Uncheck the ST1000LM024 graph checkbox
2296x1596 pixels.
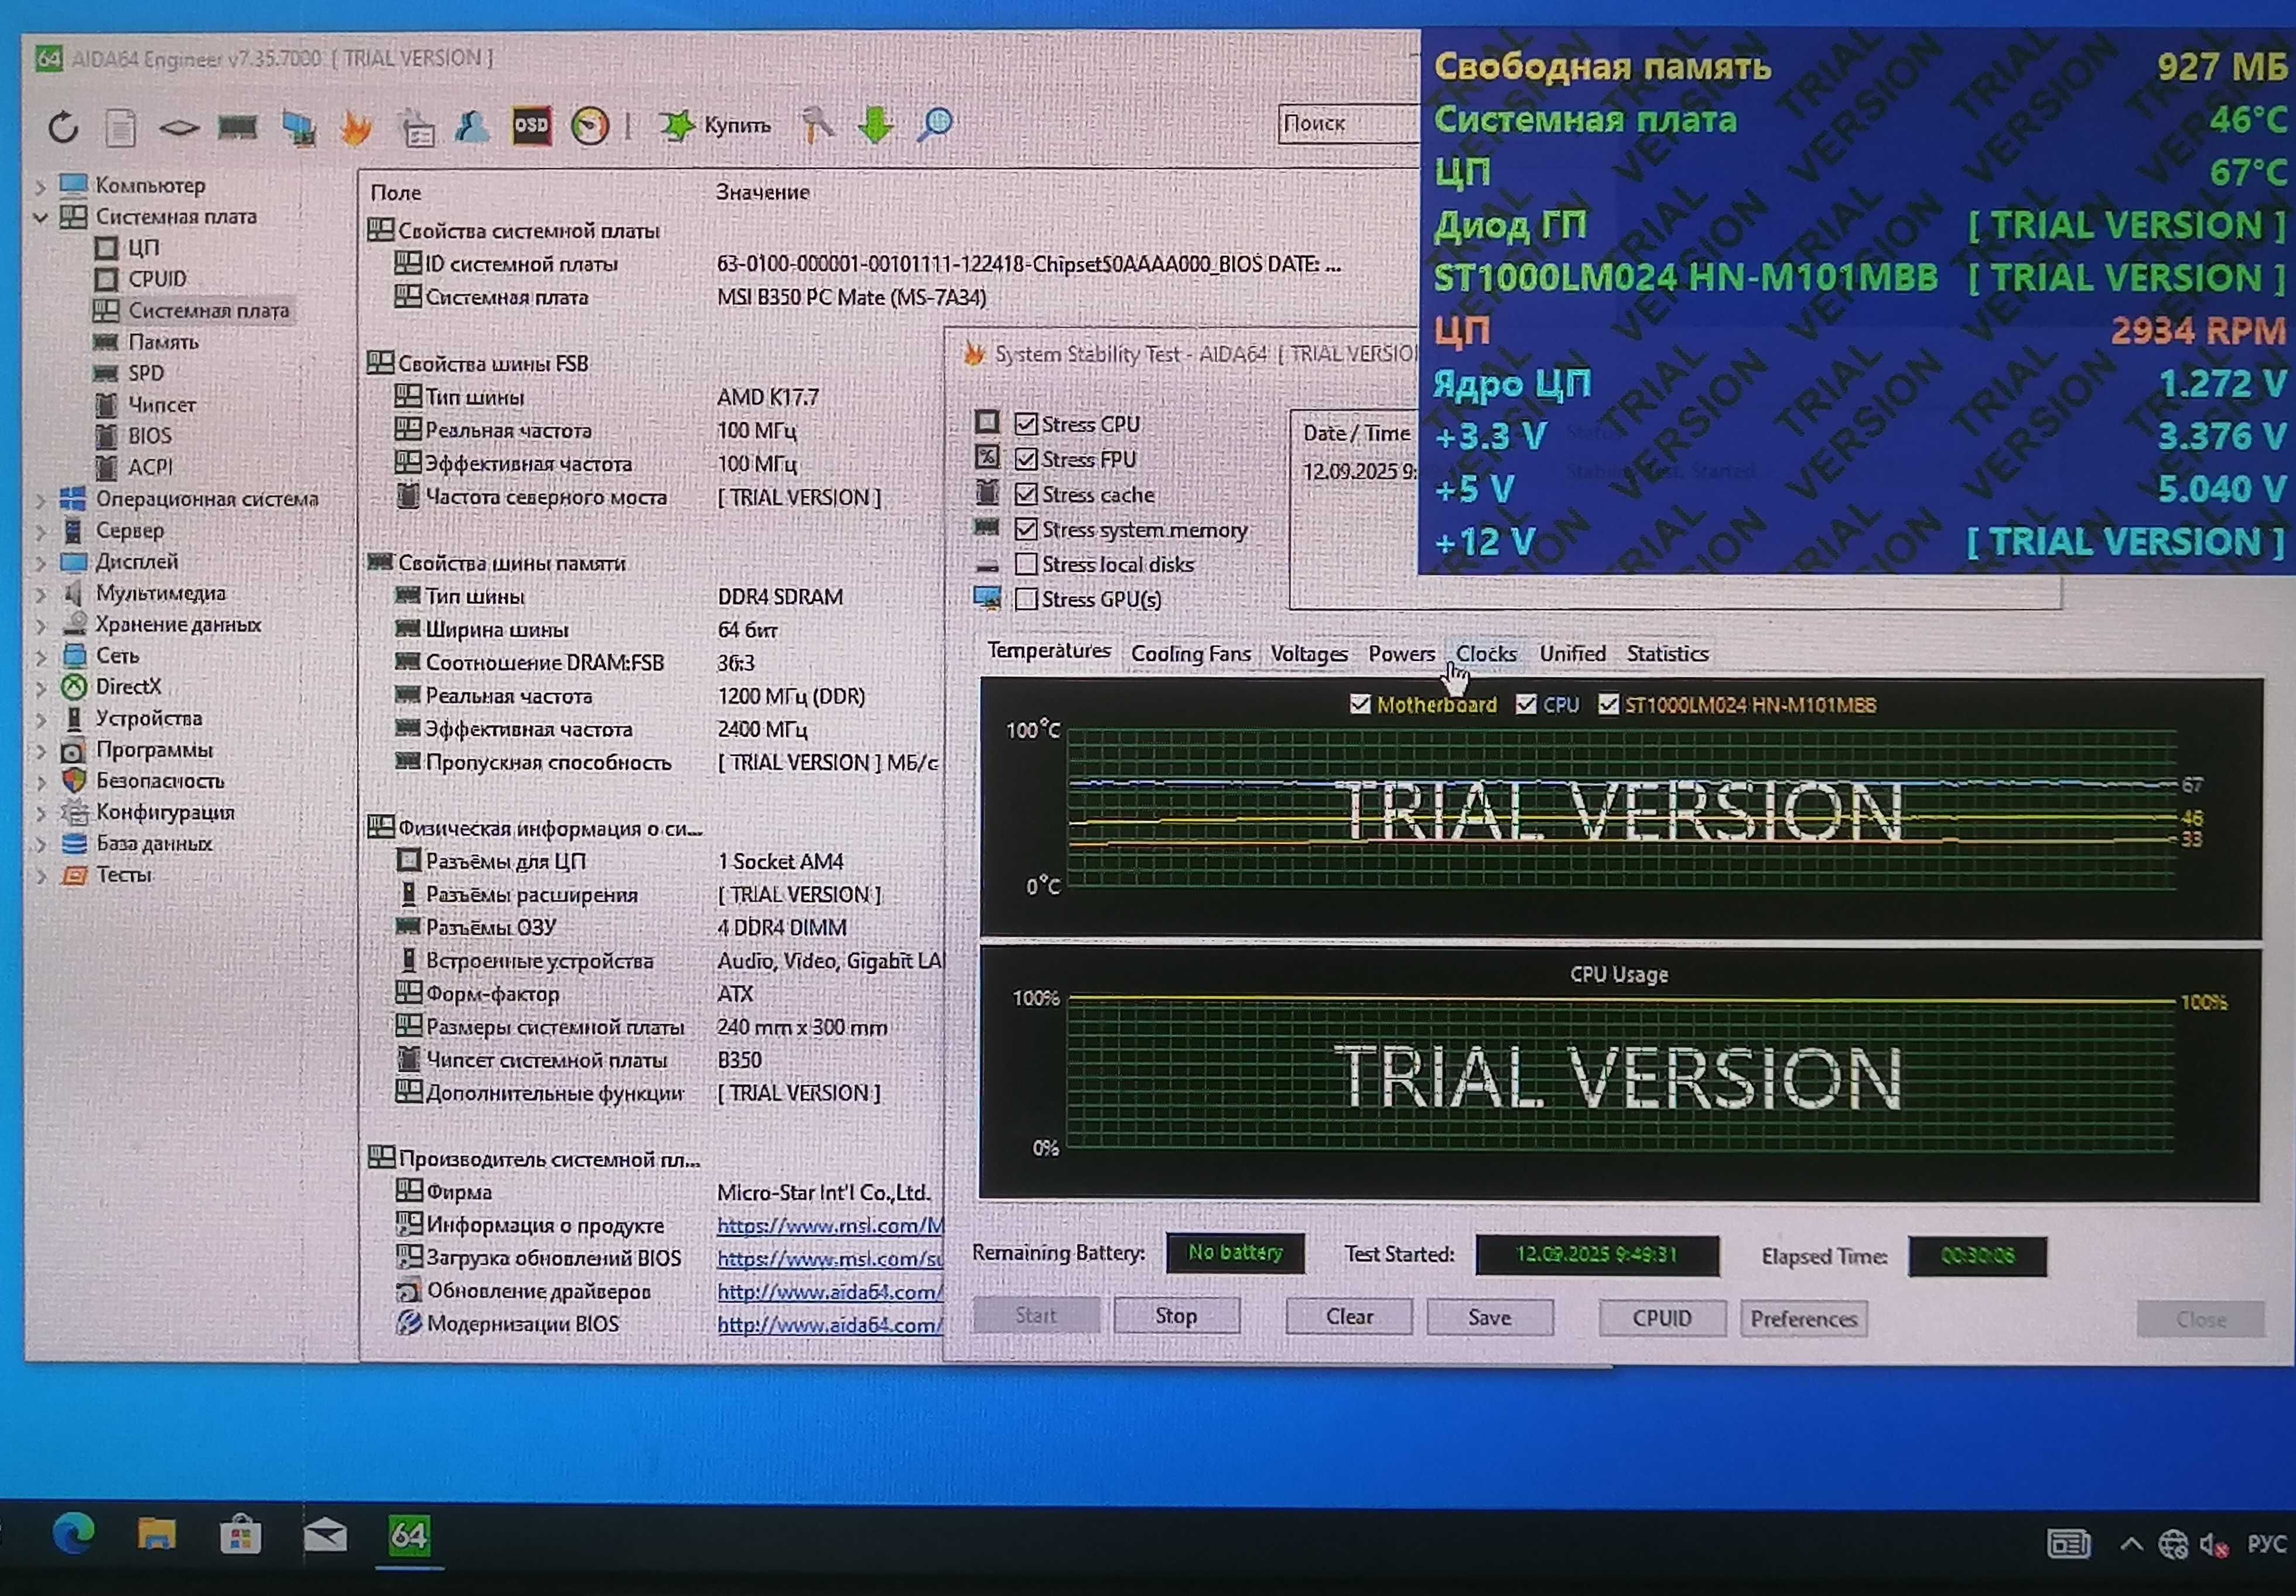point(1608,704)
